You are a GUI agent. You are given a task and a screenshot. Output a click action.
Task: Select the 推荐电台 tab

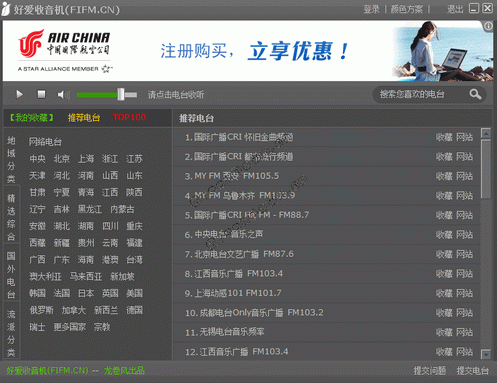pyautogui.click(x=84, y=118)
